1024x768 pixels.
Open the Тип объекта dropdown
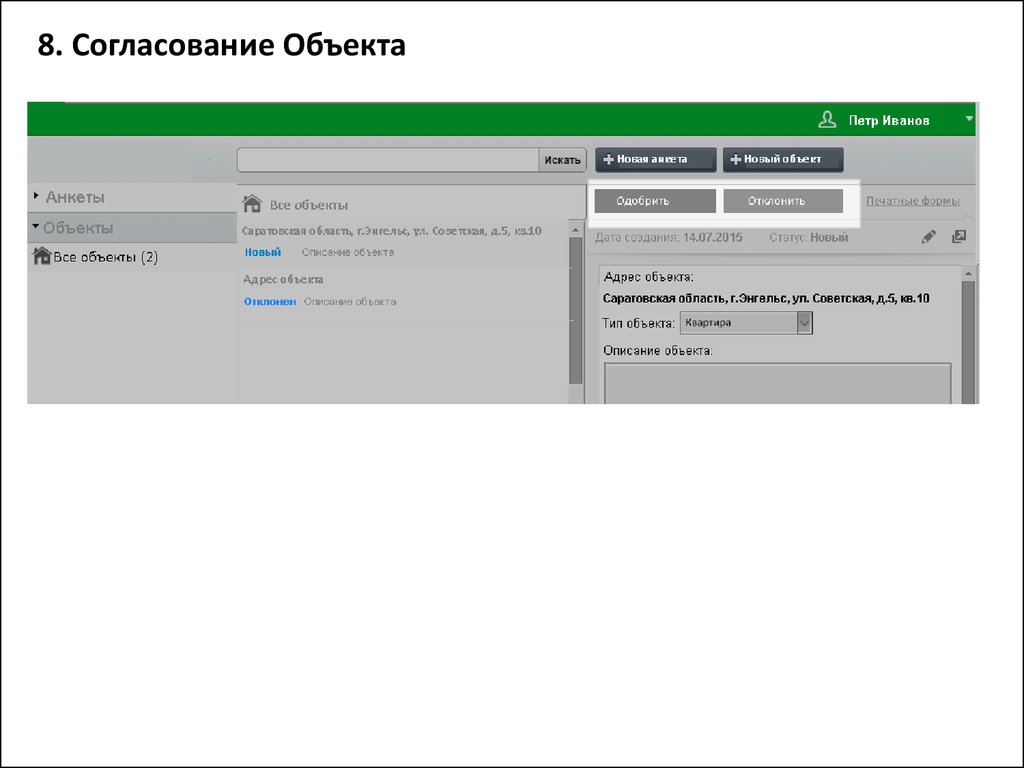point(804,323)
